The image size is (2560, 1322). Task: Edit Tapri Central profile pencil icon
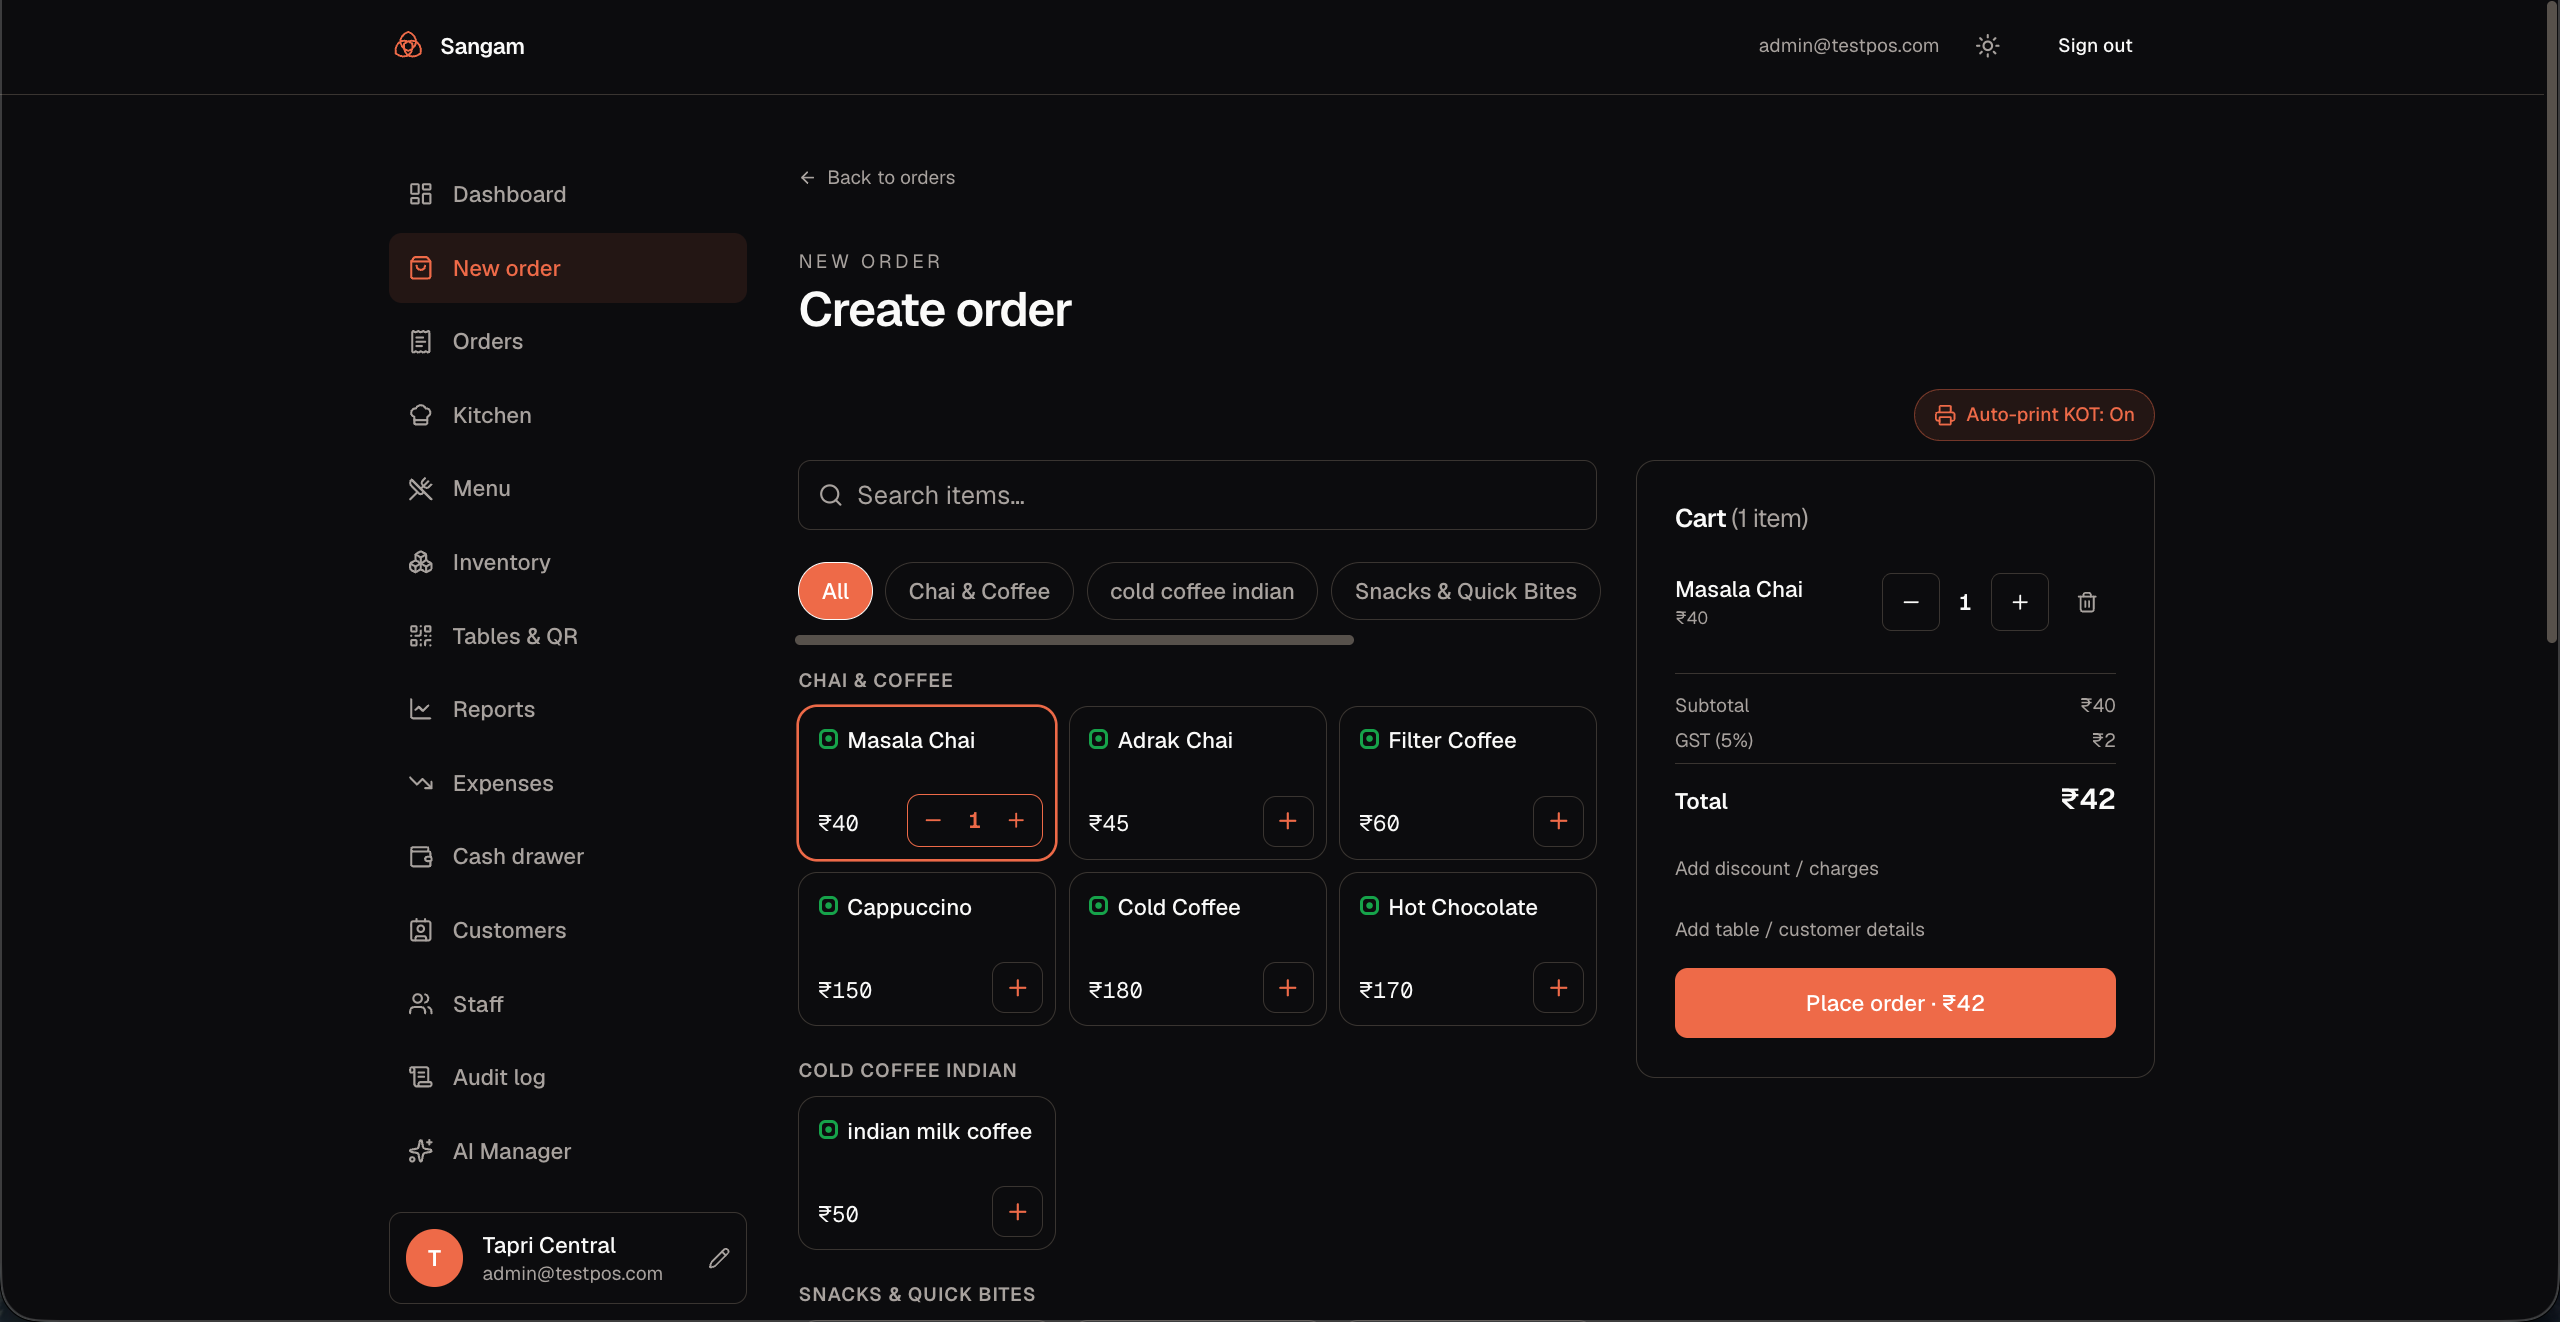tap(719, 1258)
